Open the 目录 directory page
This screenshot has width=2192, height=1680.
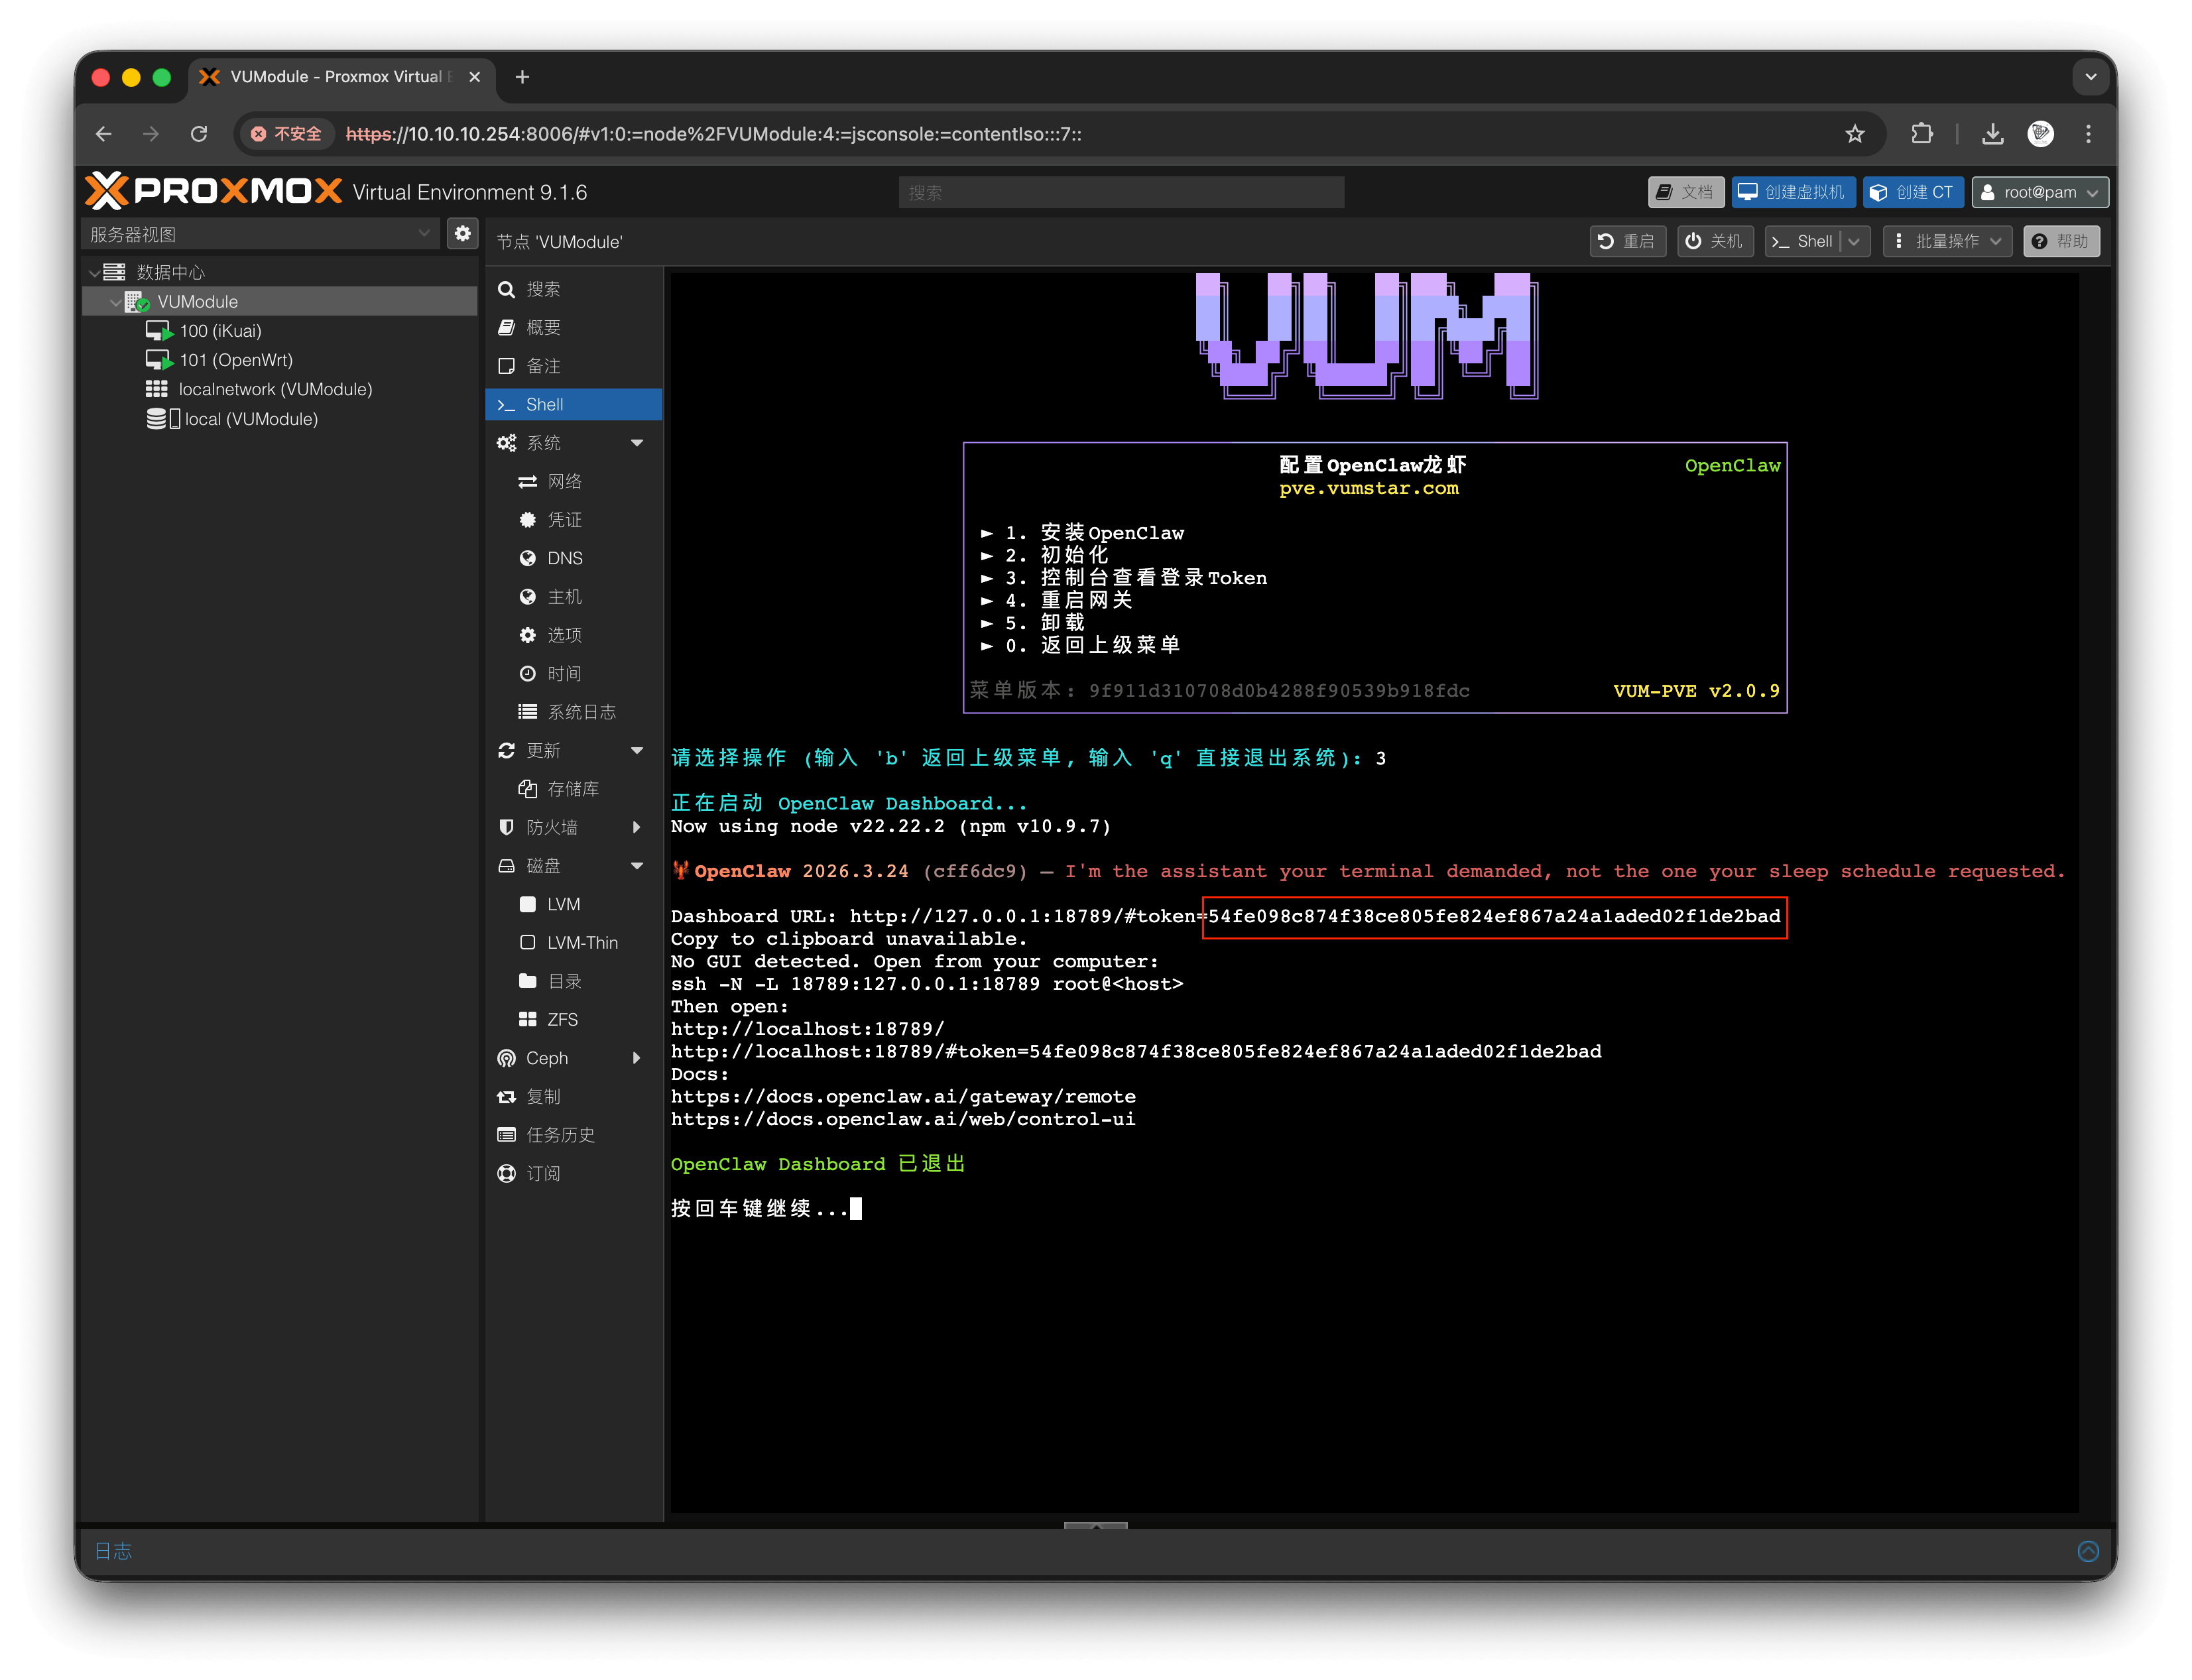pyautogui.click(x=574, y=982)
